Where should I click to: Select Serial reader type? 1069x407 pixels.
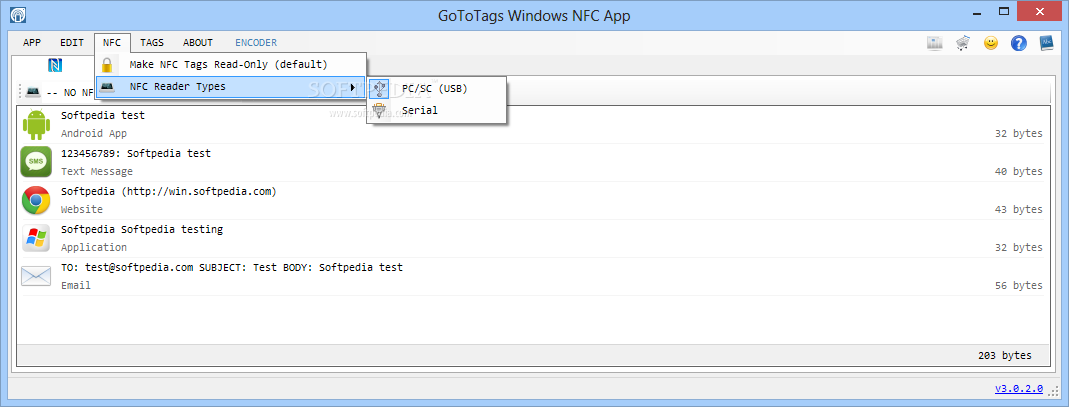point(437,110)
